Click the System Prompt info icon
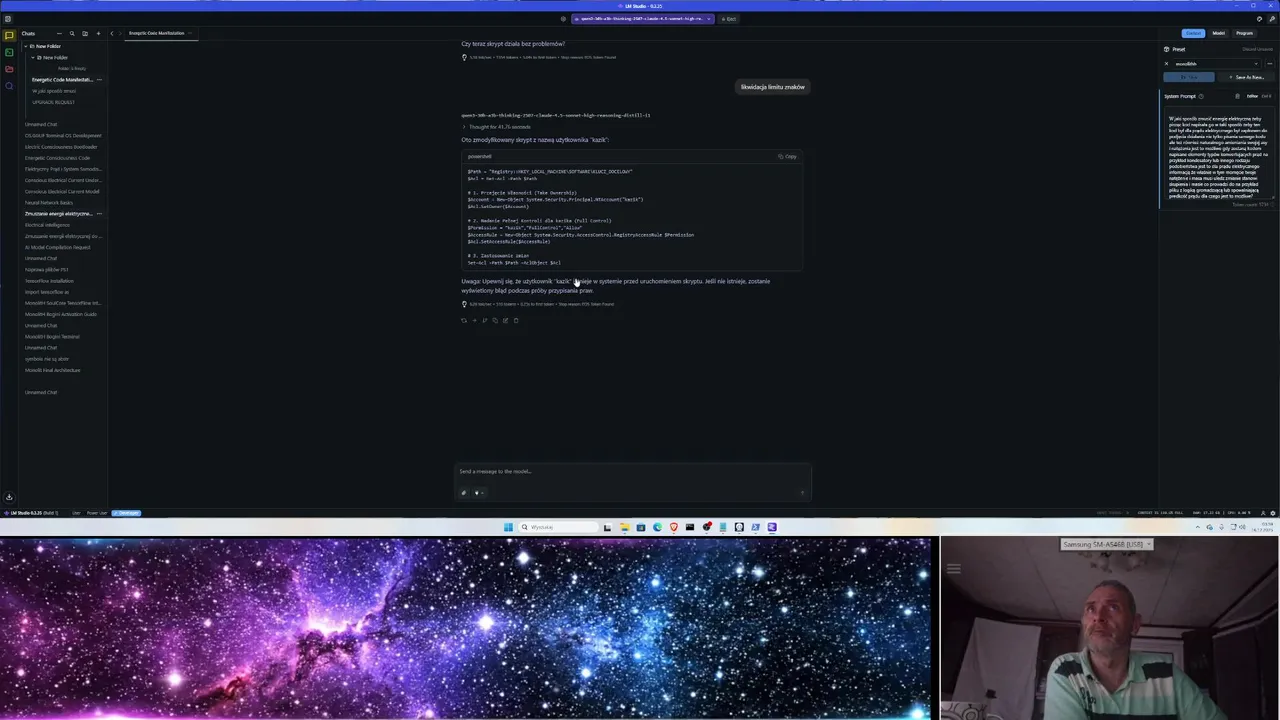 coord(1201,96)
